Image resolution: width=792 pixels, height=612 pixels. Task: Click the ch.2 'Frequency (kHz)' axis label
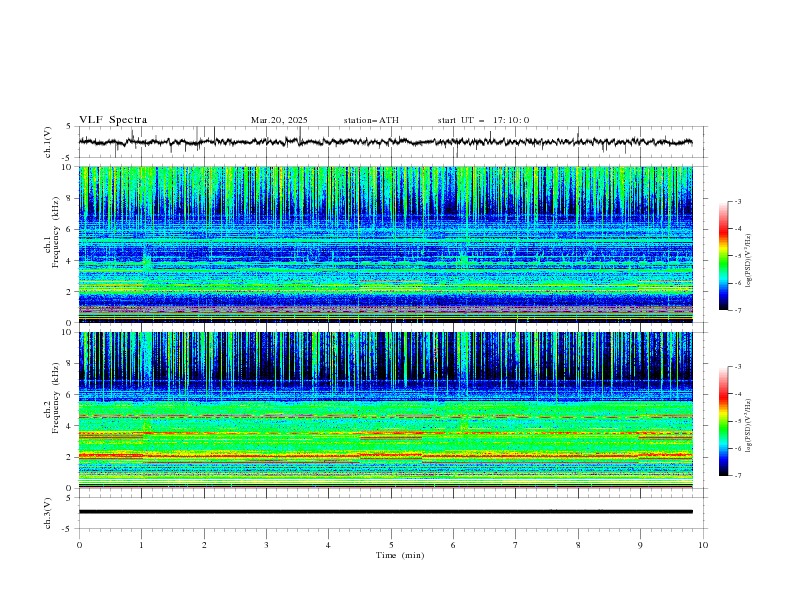tap(56, 398)
